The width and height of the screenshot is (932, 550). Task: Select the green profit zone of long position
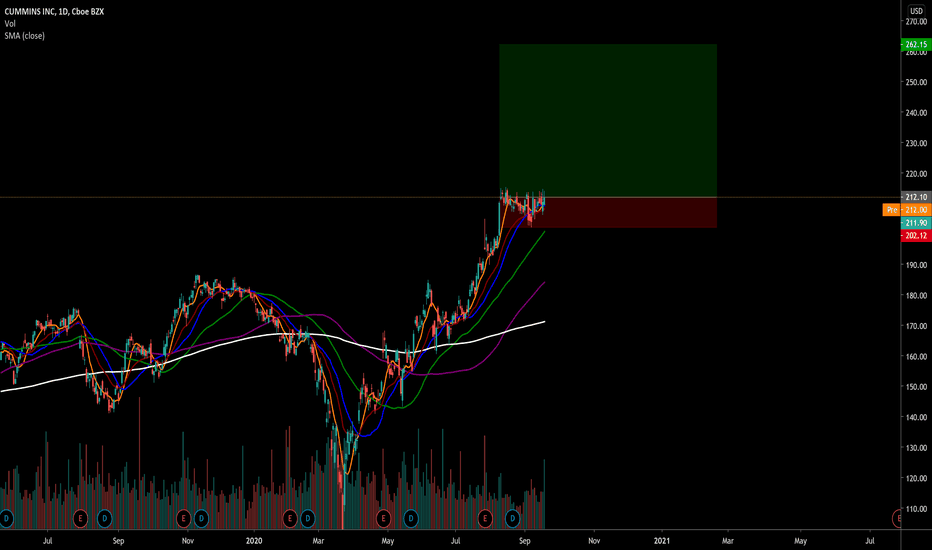point(608,120)
